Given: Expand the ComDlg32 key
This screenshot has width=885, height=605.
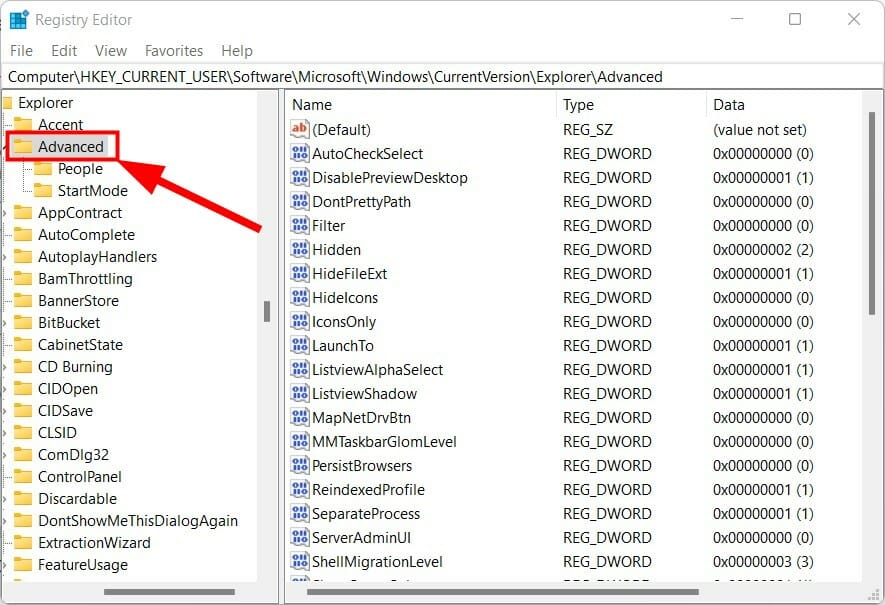Looking at the screenshot, I should pos(5,455).
